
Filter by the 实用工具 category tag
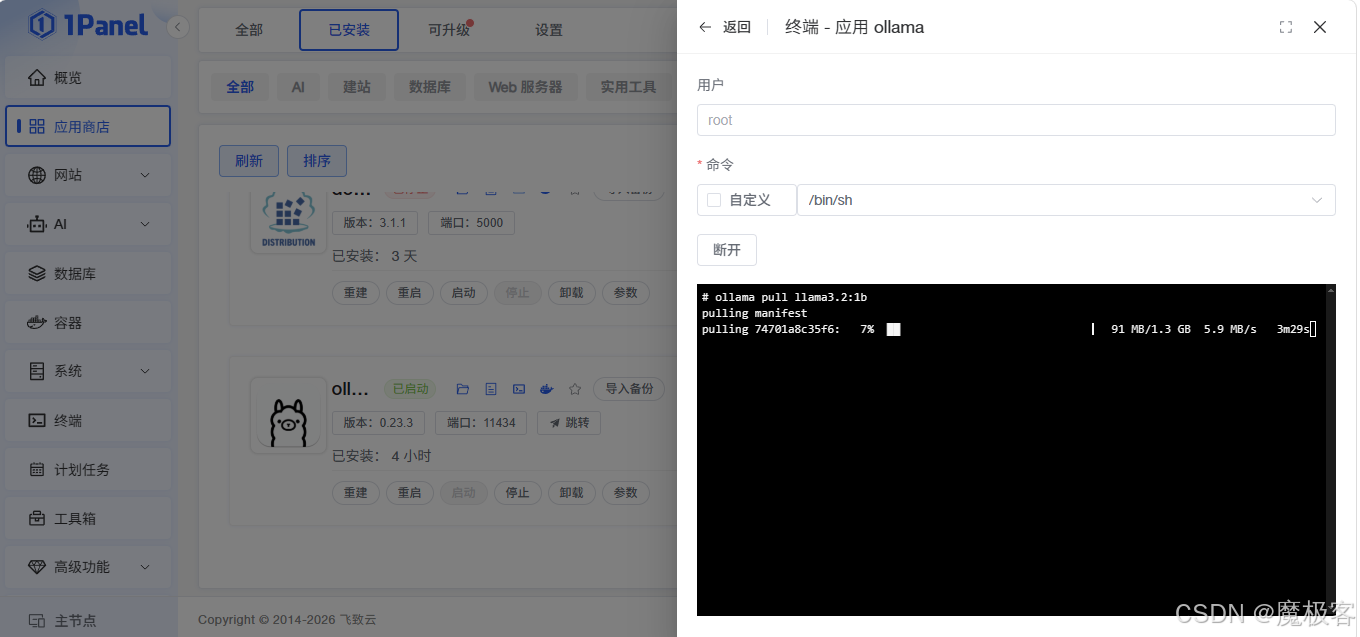(x=628, y=87)
